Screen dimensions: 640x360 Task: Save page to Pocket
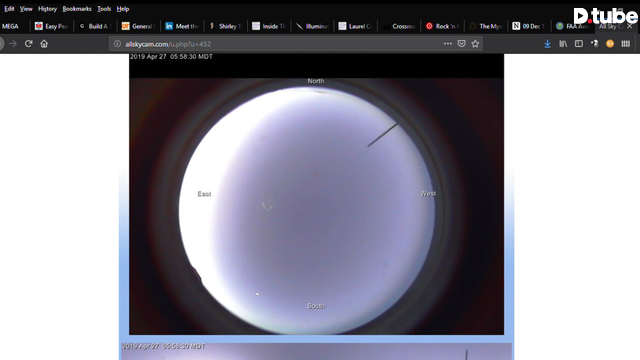(462, 44)
